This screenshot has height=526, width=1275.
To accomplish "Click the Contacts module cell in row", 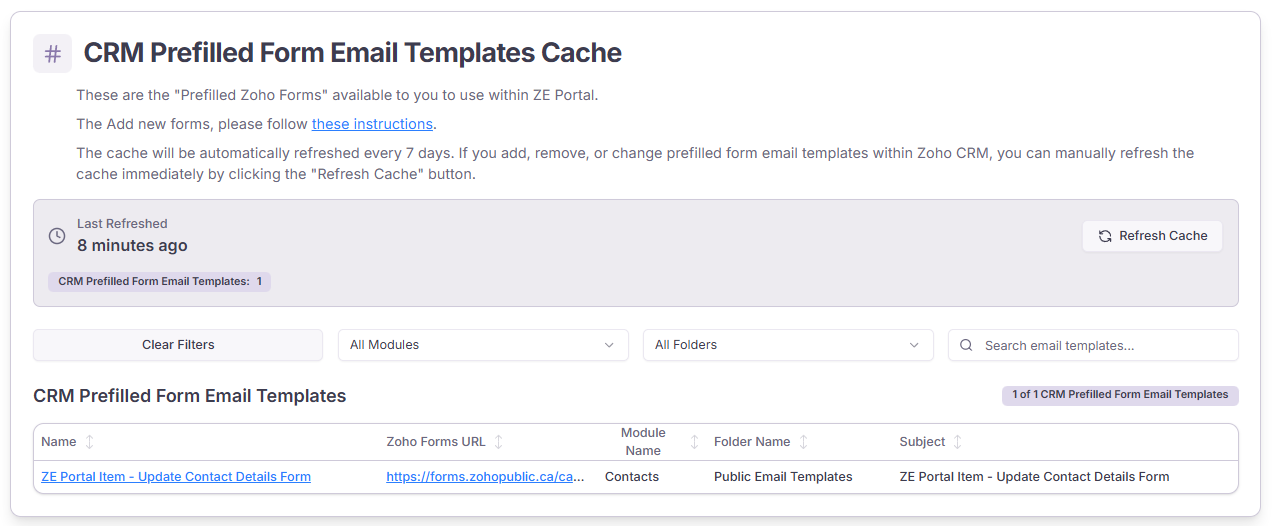I will pos(632,477).
